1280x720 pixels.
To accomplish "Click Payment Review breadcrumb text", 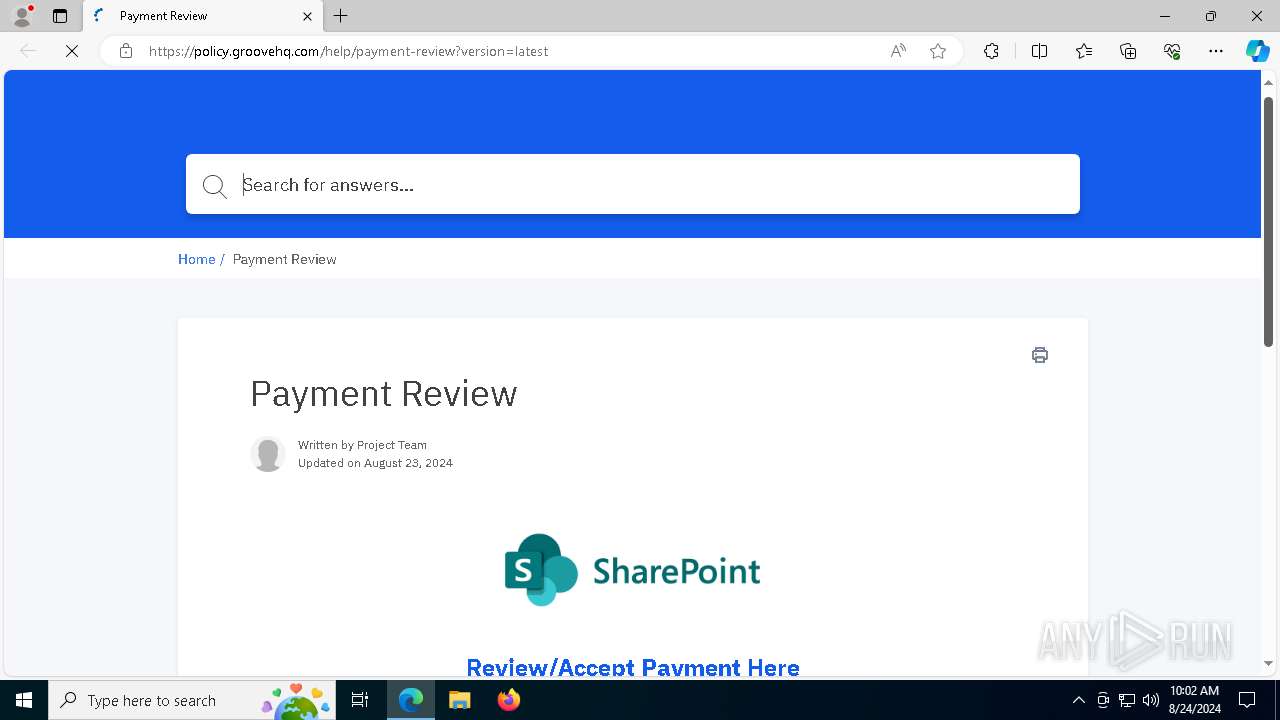I will (x=284, y=259).
